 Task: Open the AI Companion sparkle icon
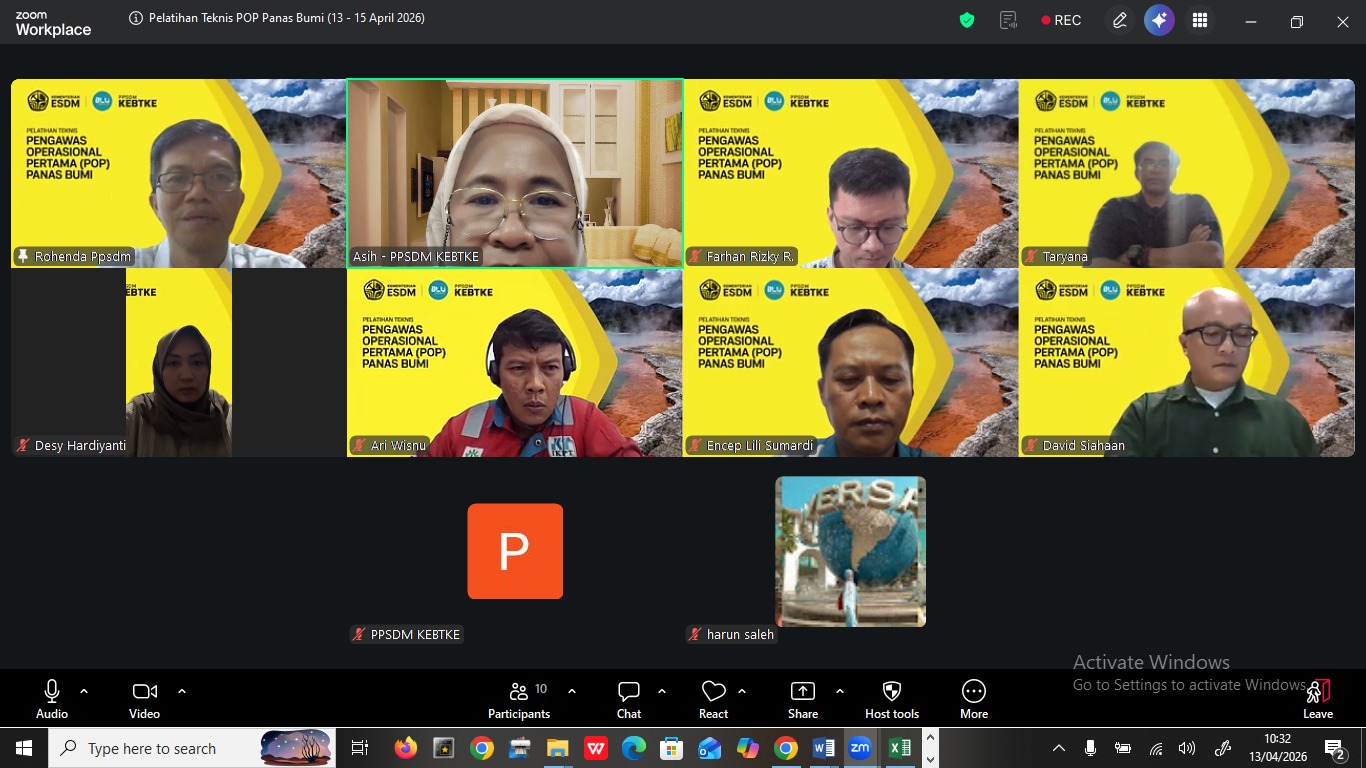tap(1159, 20)
